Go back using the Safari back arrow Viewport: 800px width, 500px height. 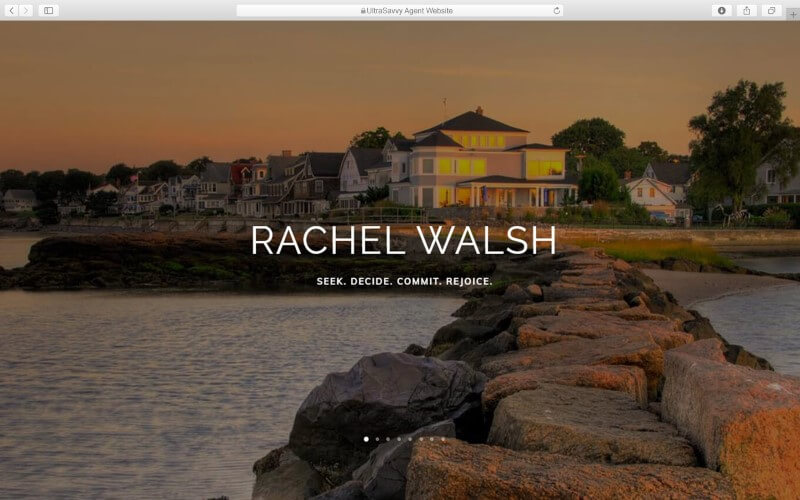point(12,10)
